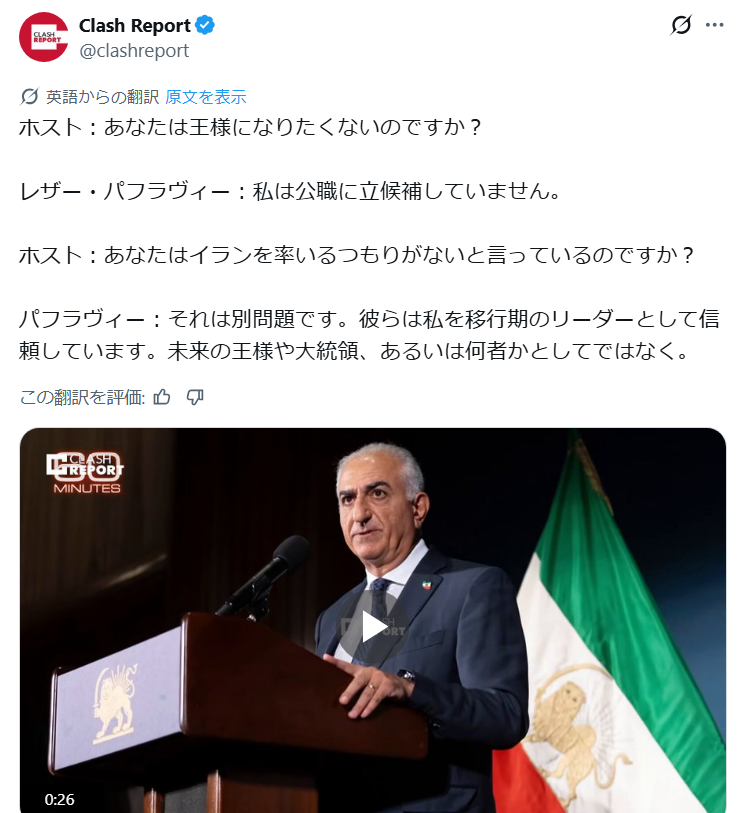This screenshot has height=813, width=740.
Task: Play the embedded video
Action: tap(373, 628)
